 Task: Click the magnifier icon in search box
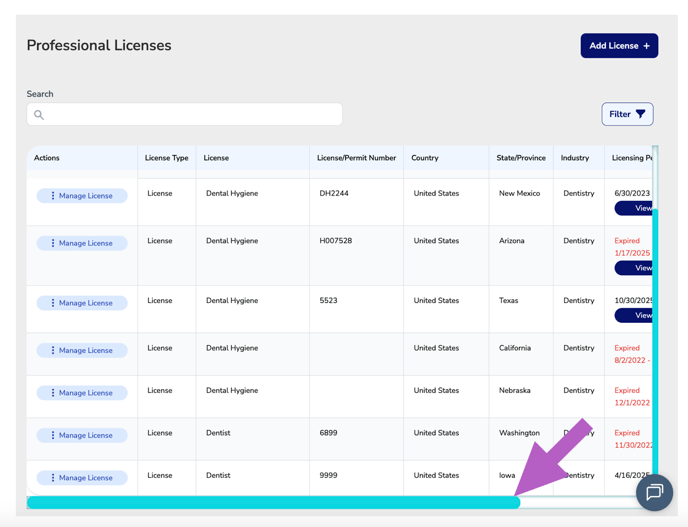point(39,115)
